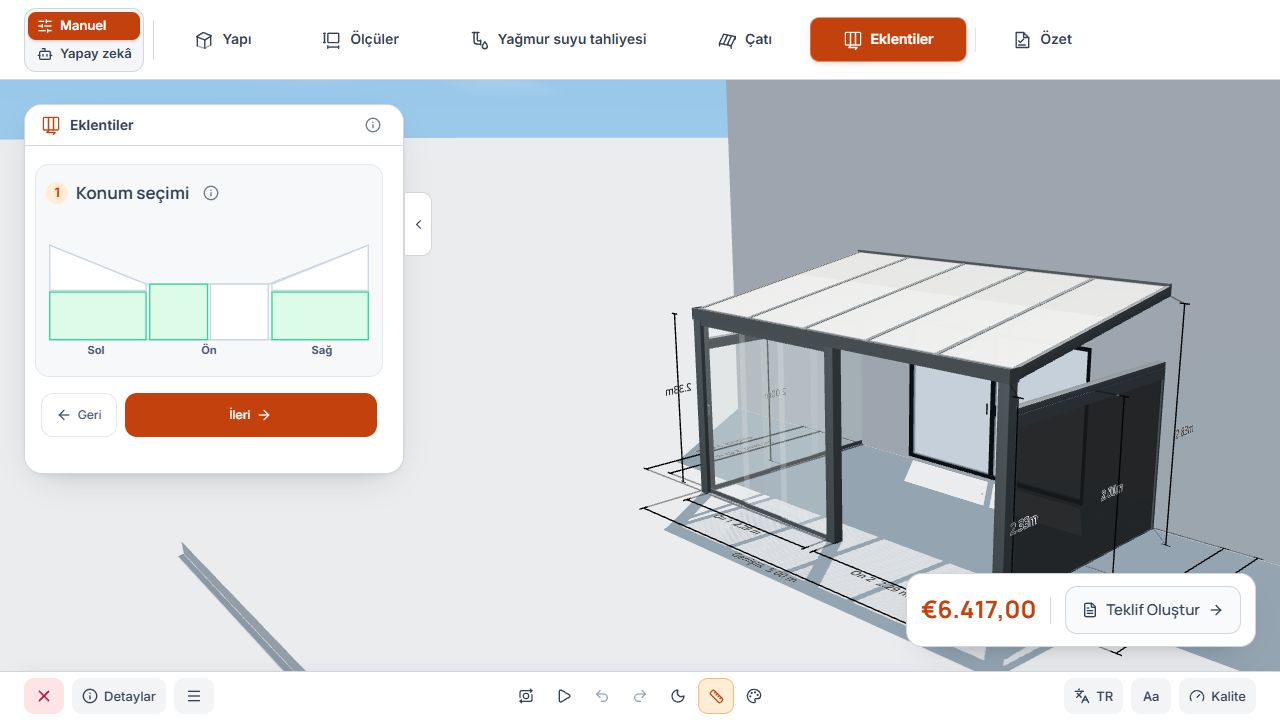This screenshot has width=1280, height=720.
Task: Click the price €6.417,00
Action: pyautogui.click(x=978, y=610)
